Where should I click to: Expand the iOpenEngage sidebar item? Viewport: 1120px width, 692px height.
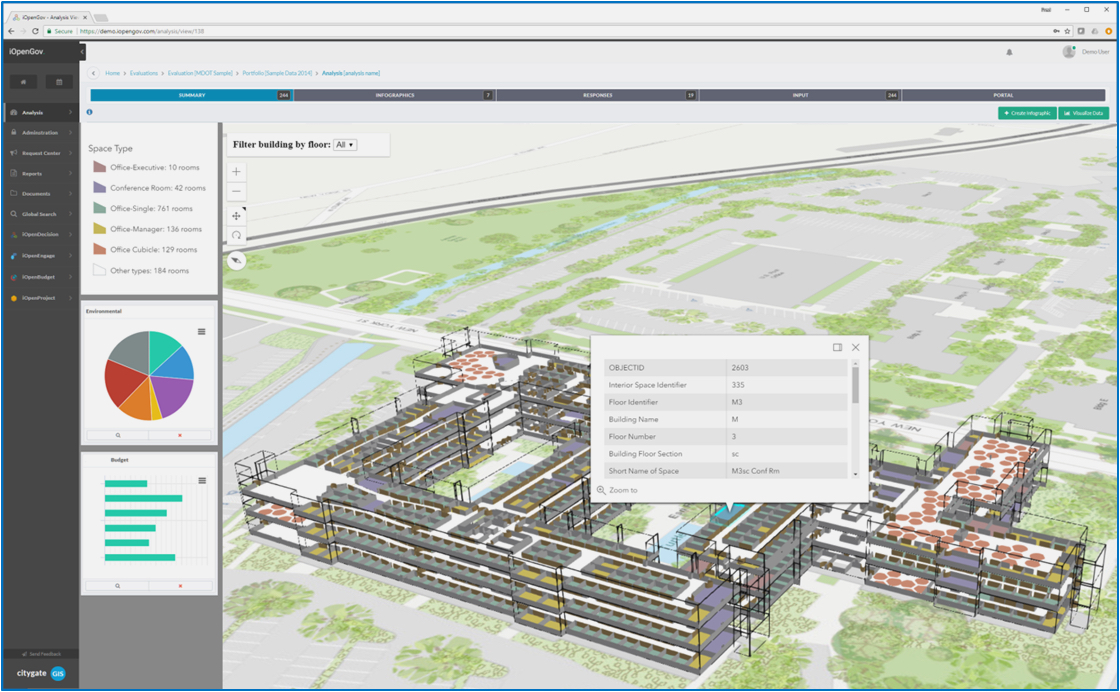pos(41,255)
